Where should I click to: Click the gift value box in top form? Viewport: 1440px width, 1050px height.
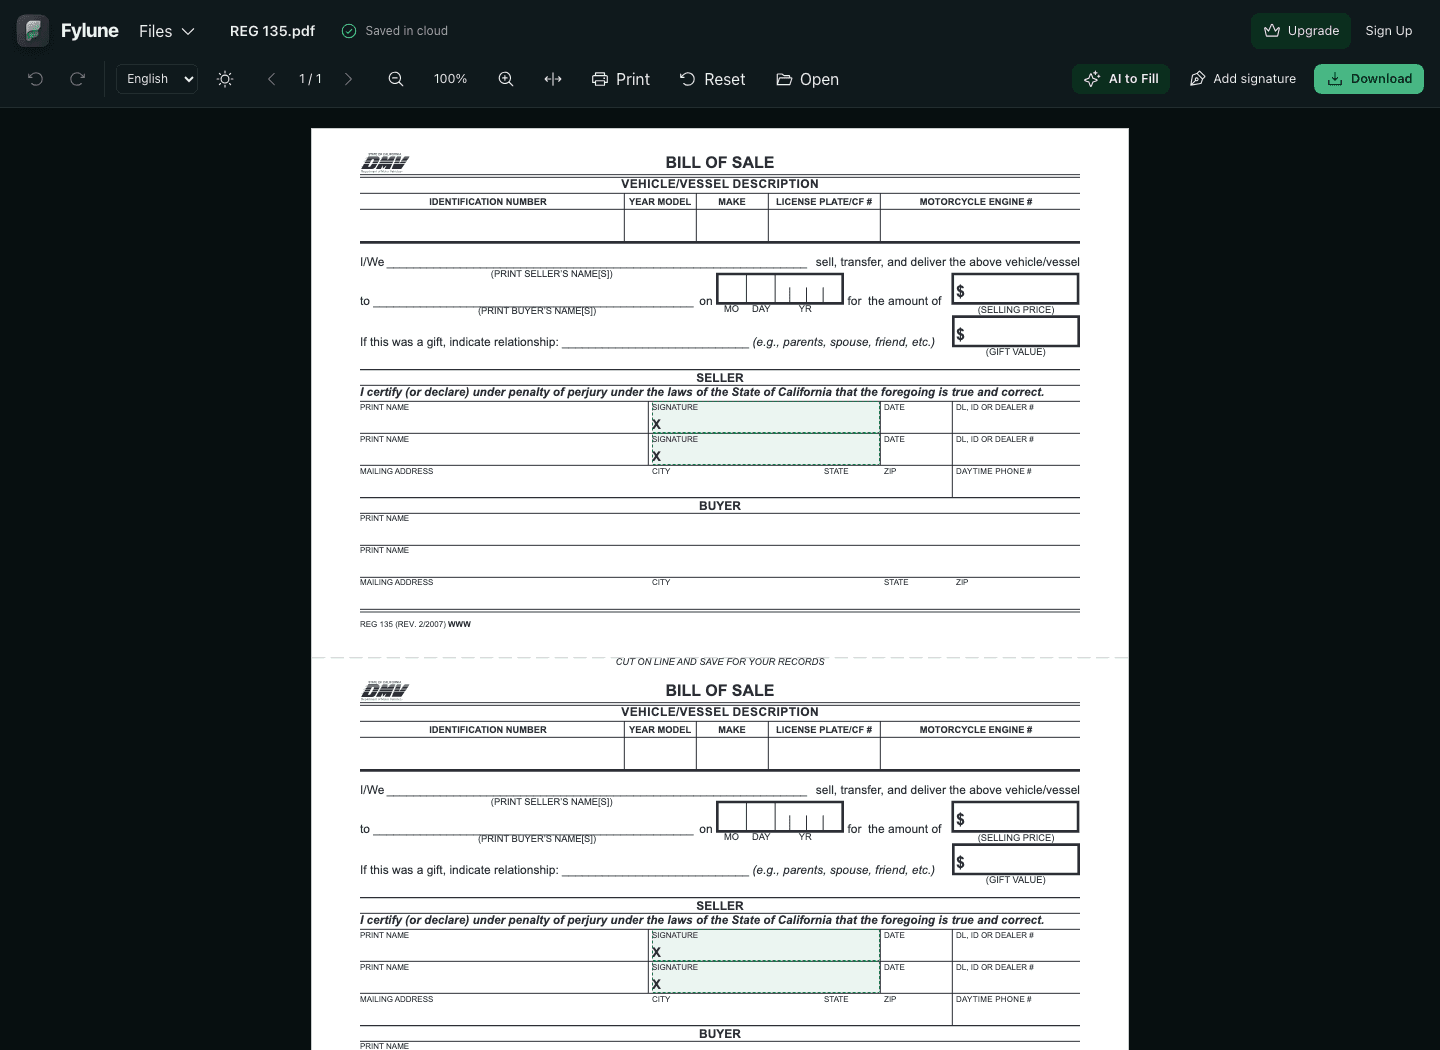click(x=1016, y=331)
